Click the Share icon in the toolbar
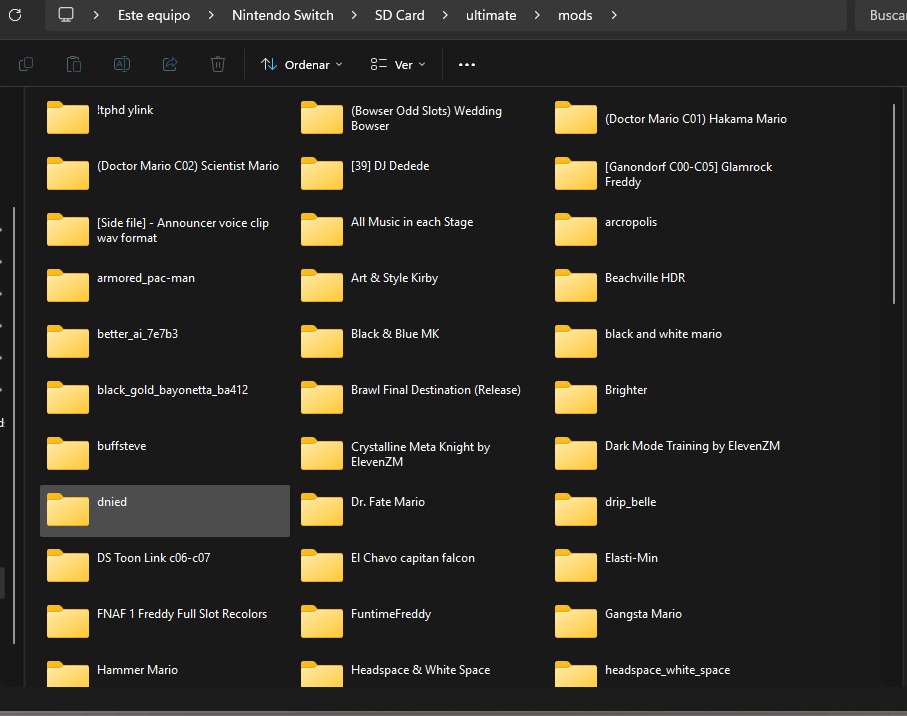This screenshot has width=907, height=716. click(170, 64)
